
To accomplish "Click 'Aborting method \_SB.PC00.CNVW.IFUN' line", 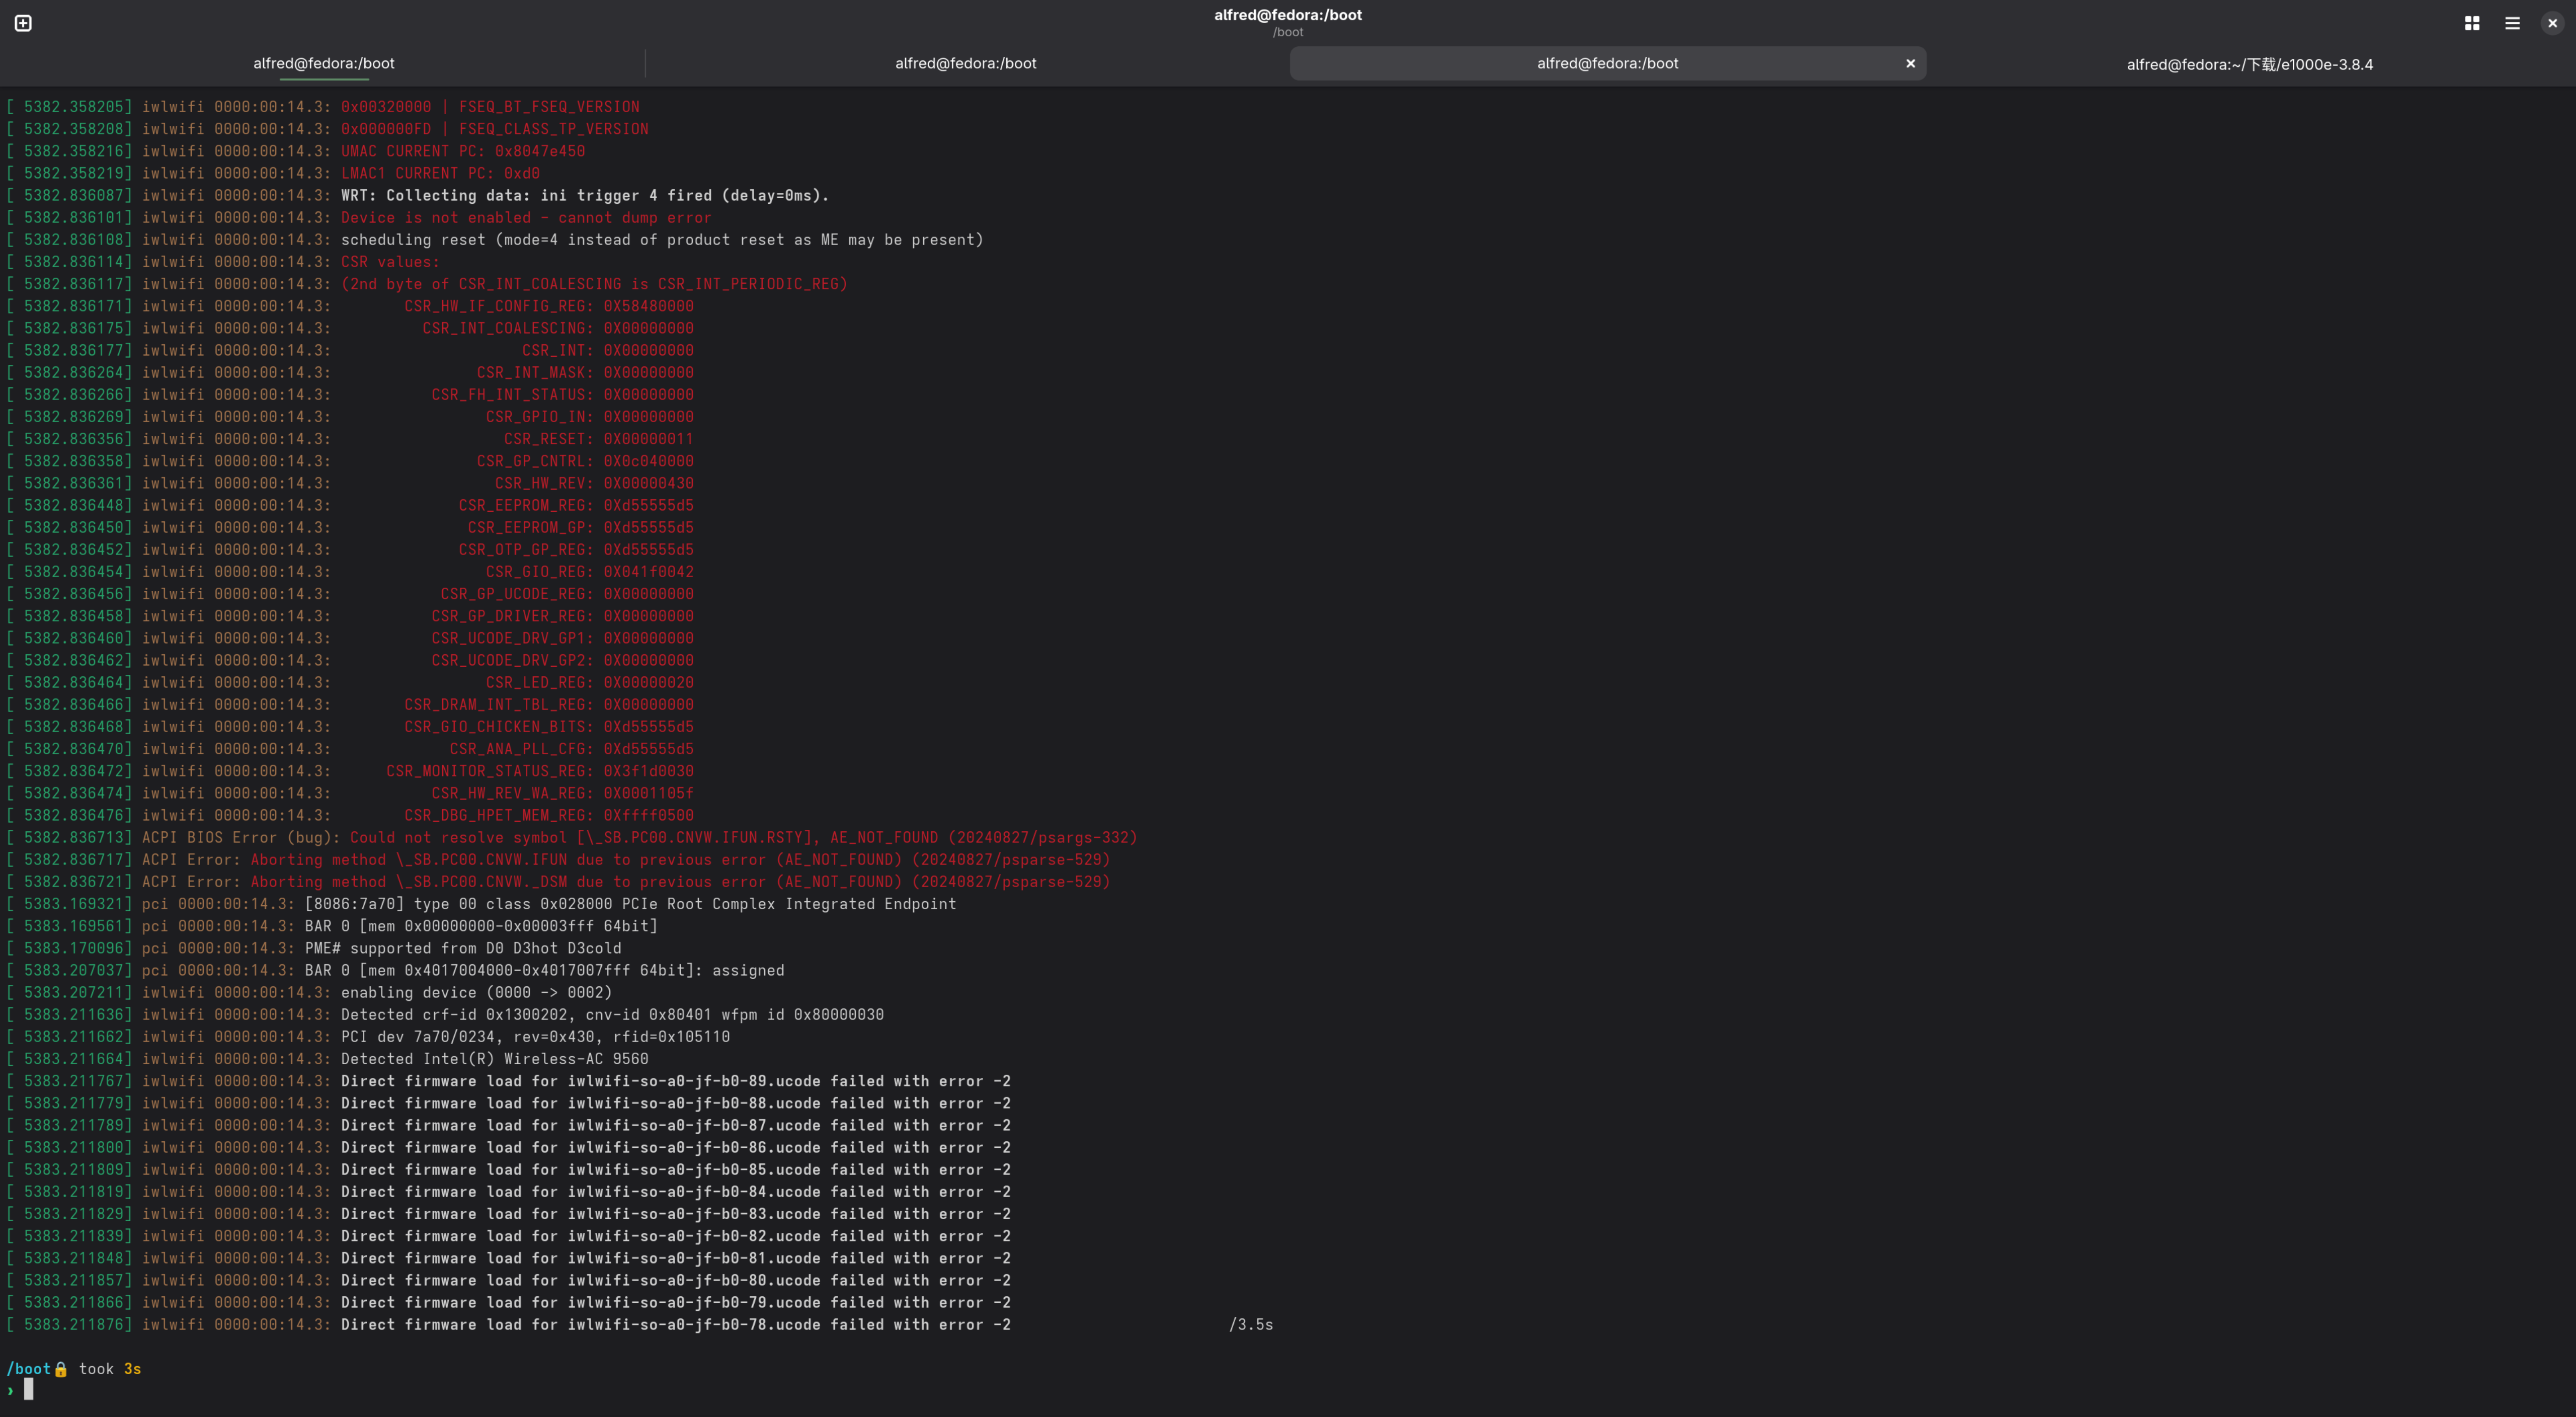I will [x=680, y=859].
